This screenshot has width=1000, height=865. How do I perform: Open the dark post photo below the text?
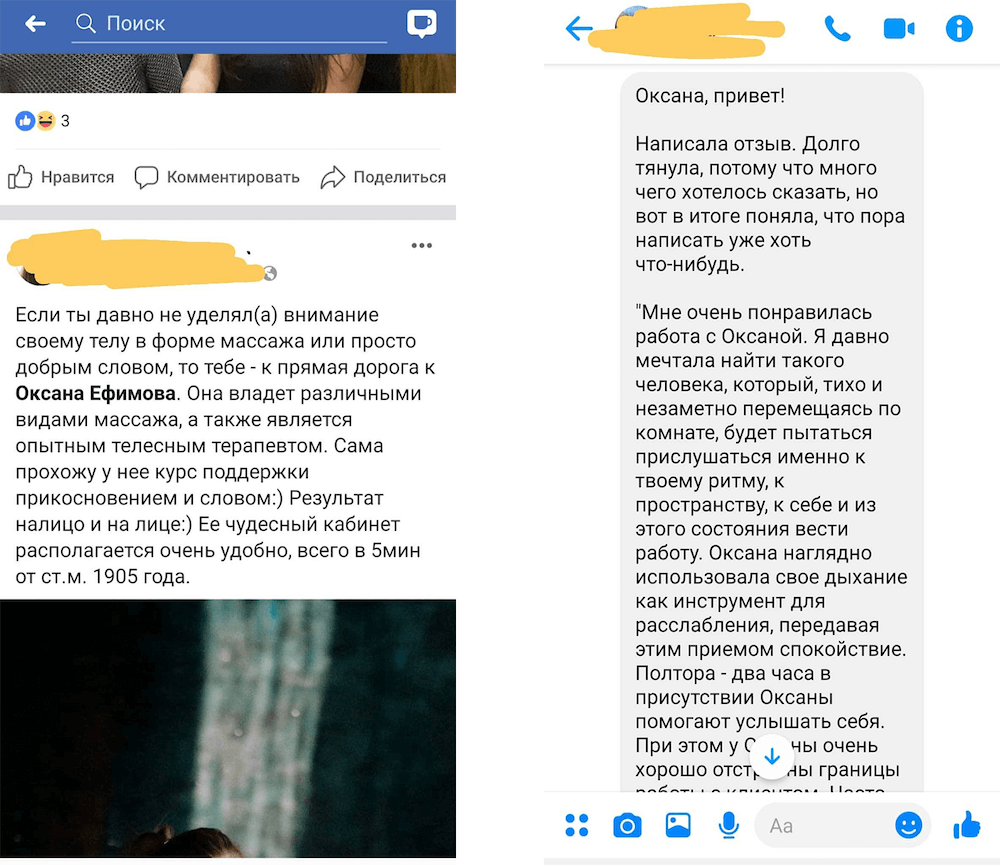tap(228, 728)
